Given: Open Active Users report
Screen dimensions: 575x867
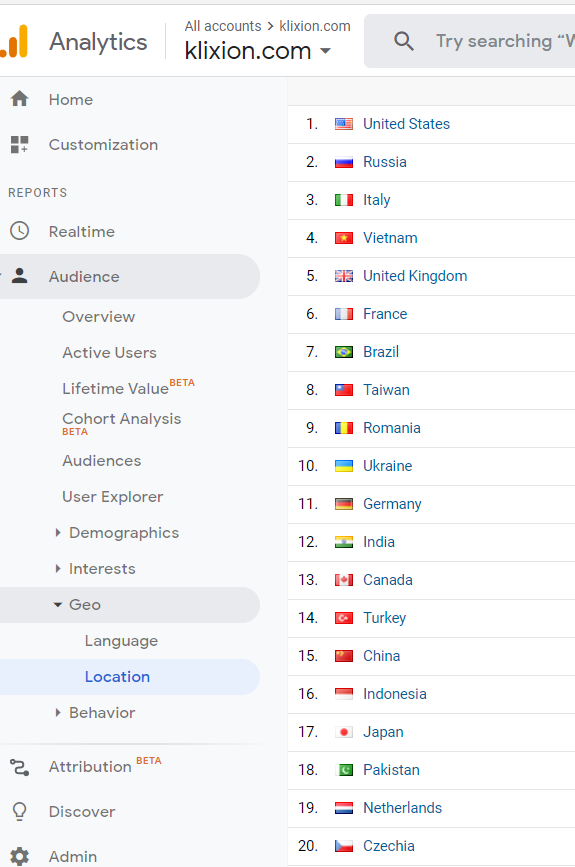Looking at the screenshot, I should (109, 353).
